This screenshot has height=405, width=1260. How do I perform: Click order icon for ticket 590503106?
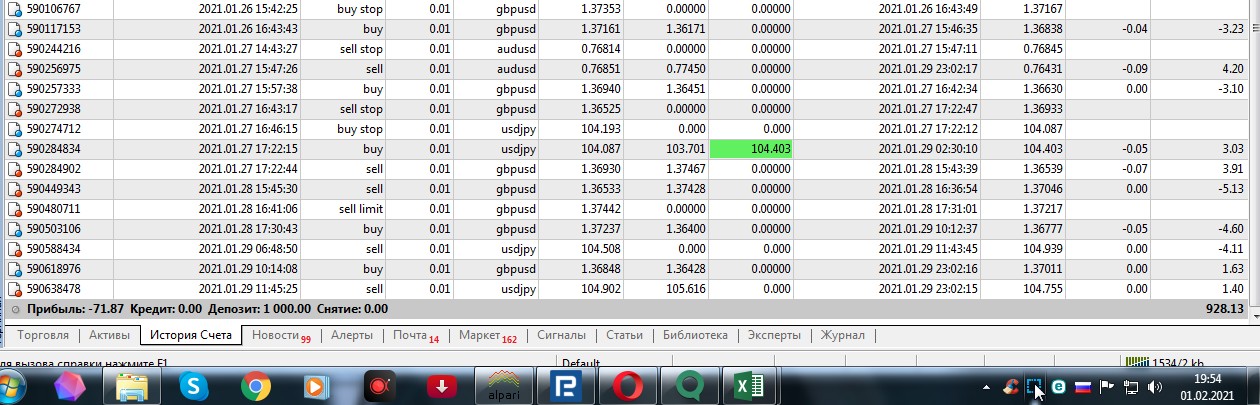click(14, 229)
